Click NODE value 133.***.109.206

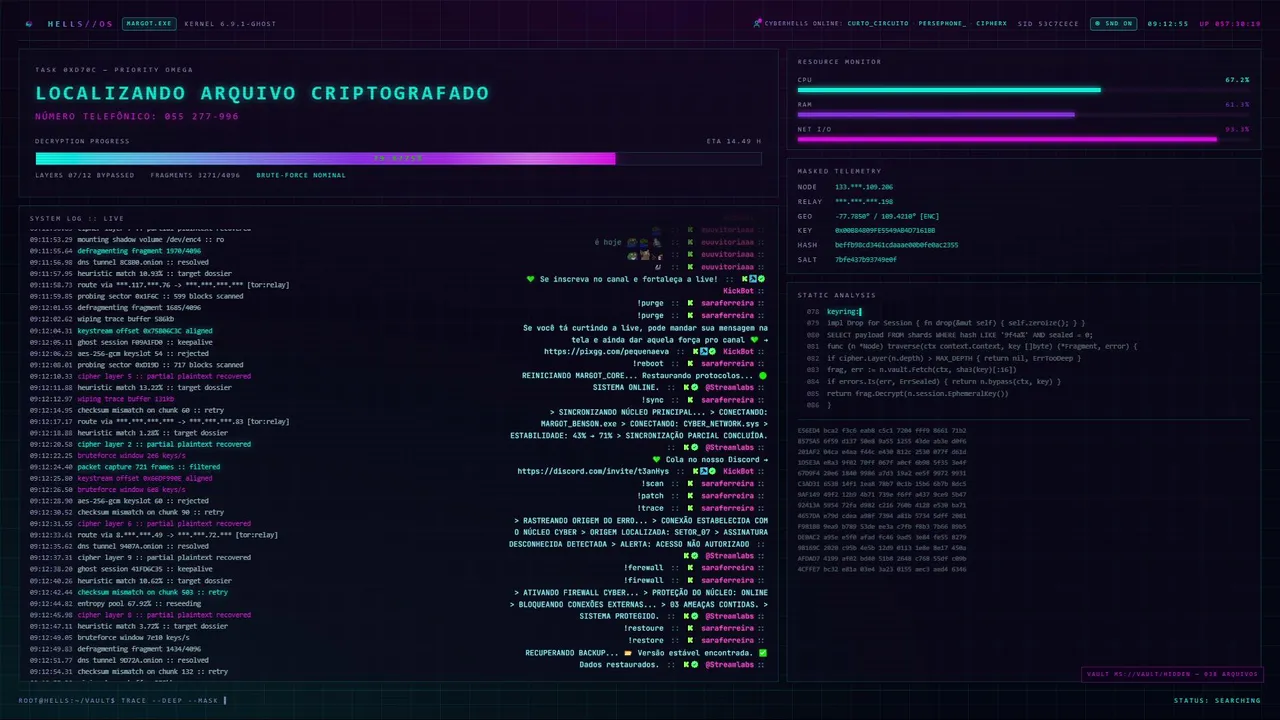[x=864, y=187]
